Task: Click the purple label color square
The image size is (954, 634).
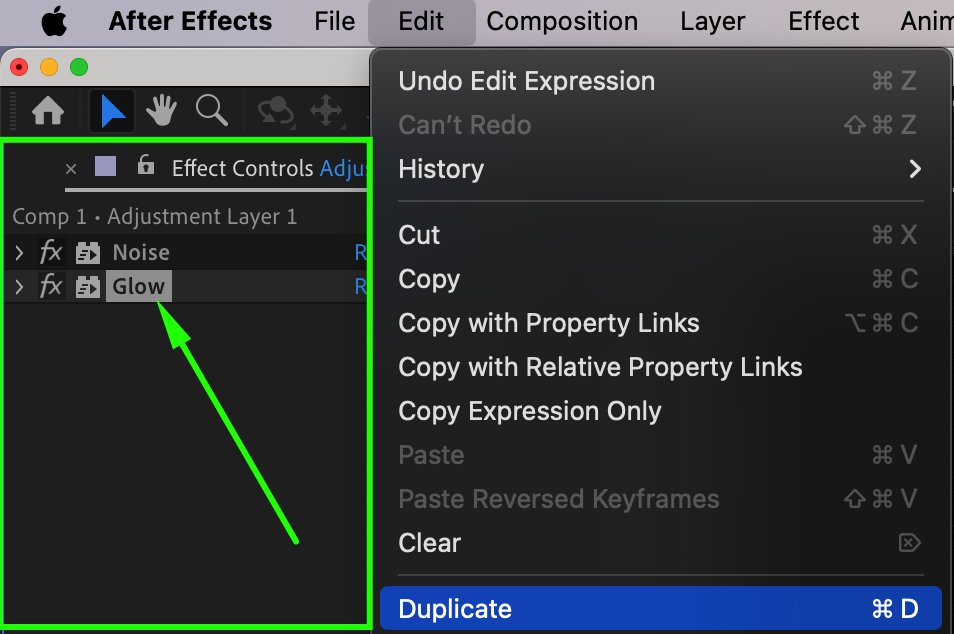Action: pos(105,165)
